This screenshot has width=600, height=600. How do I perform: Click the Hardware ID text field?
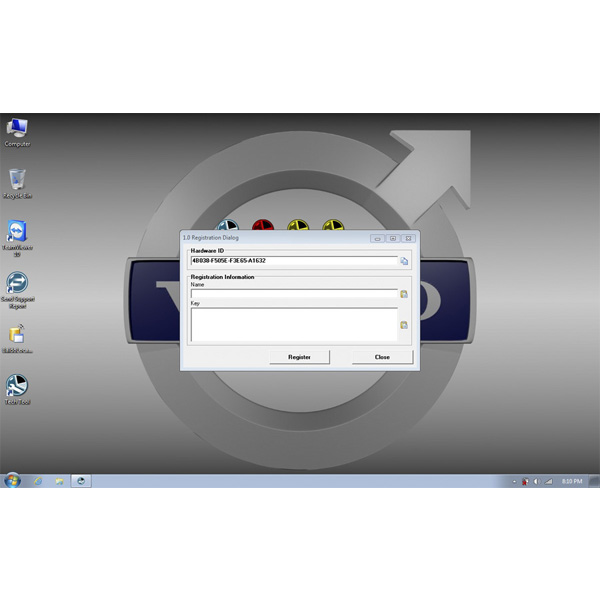pyautogui.click(x=294, y=261)
